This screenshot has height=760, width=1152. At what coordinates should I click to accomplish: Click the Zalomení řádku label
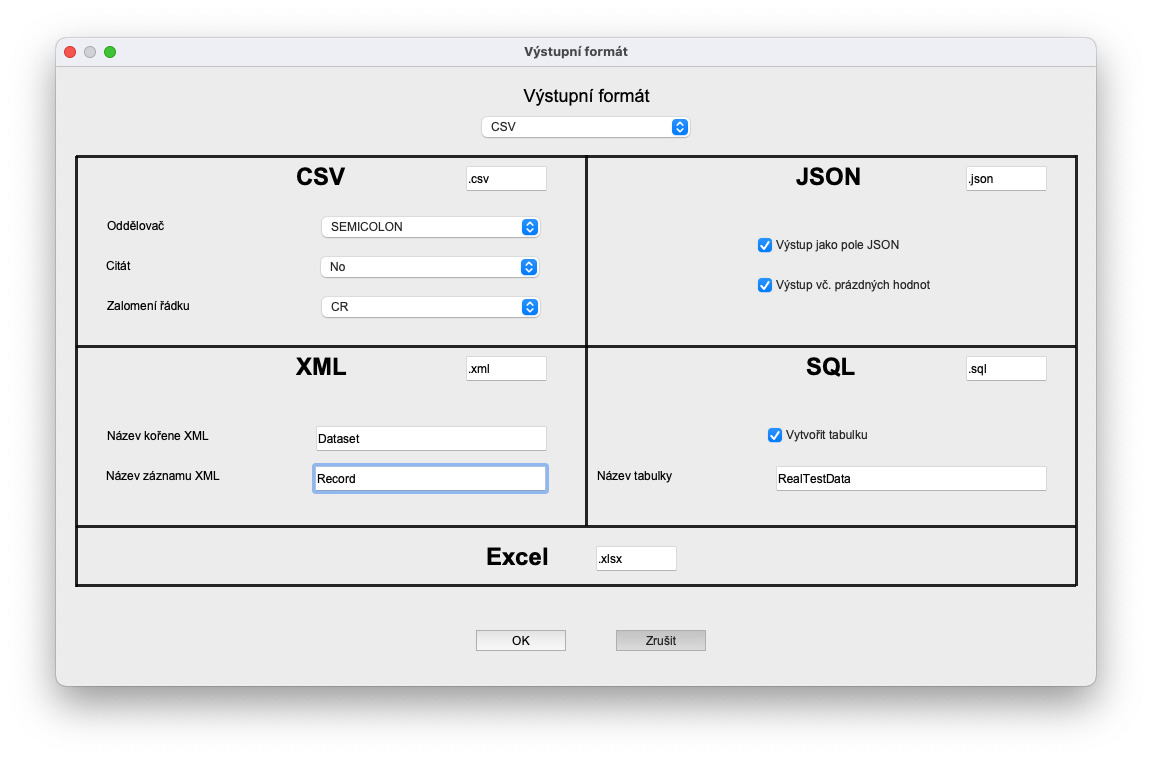tap(148, 306)
